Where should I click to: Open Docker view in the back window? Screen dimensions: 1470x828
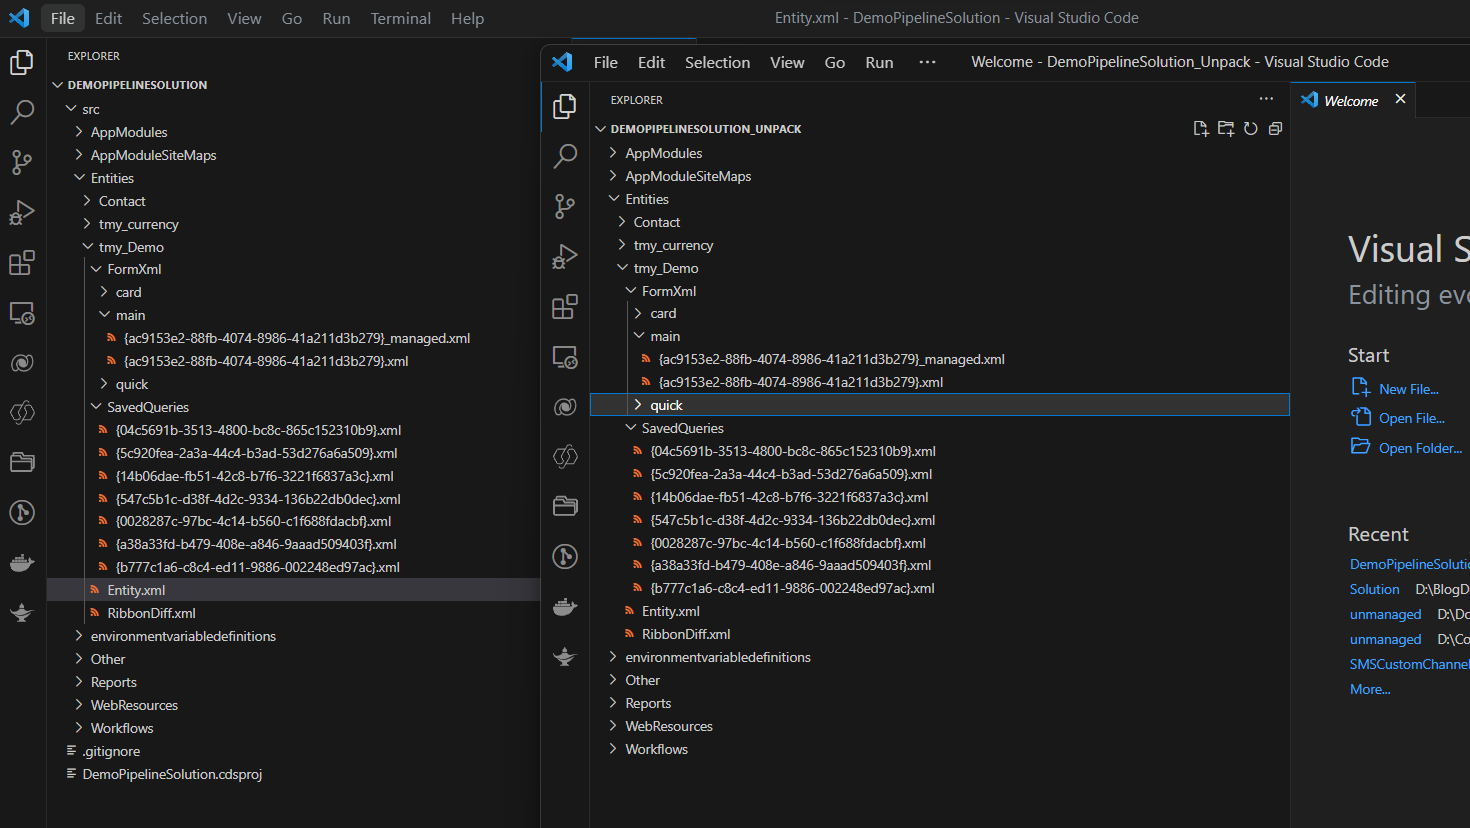pyautogui.click(x=22, y=562)
